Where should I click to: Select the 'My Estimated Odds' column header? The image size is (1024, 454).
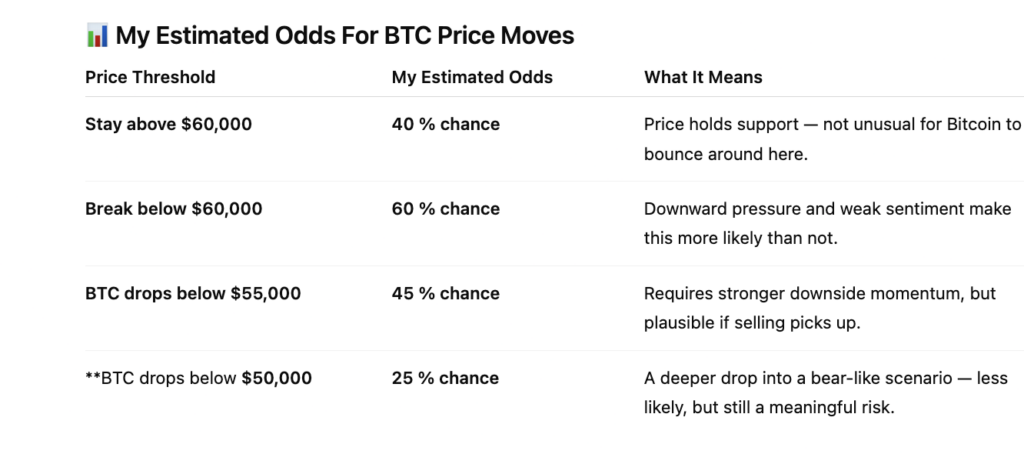pyautogui.click(x=472, y=77)
